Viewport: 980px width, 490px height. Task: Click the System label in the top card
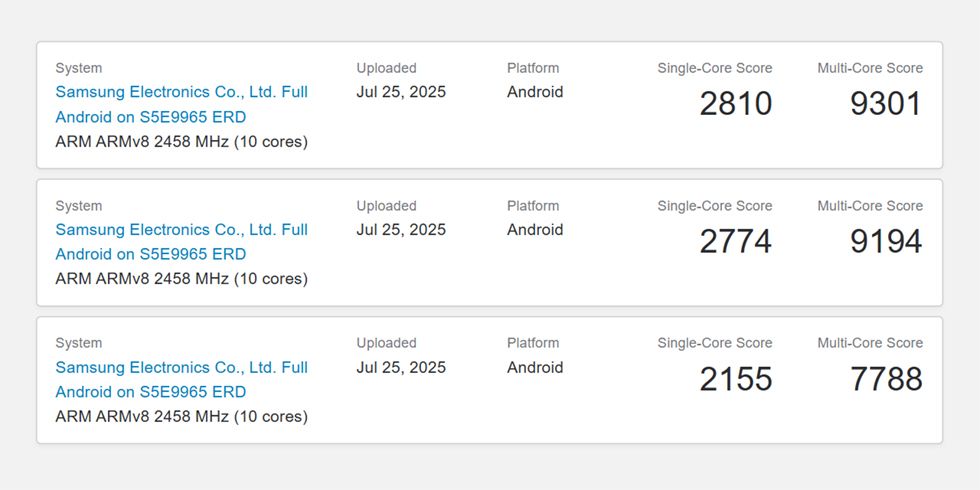pos(79,68)
